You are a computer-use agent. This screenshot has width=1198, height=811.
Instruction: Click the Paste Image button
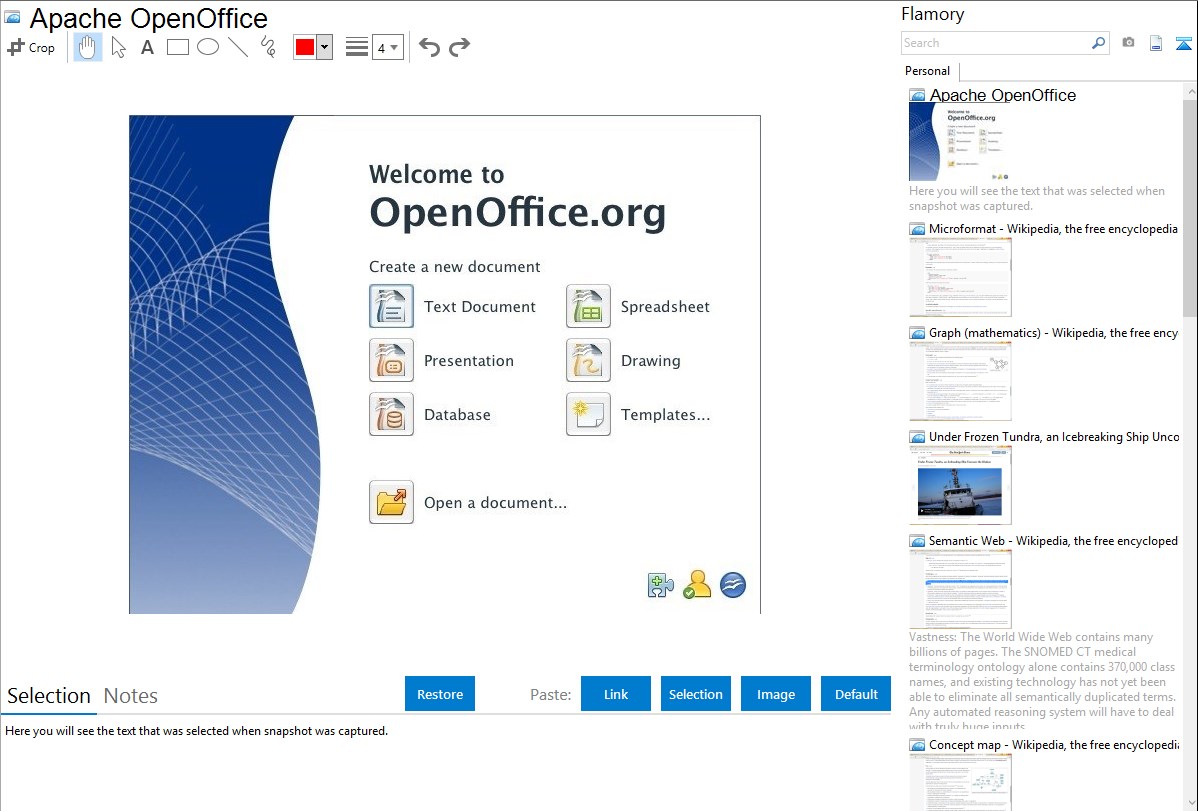click(x=775, y=694)
